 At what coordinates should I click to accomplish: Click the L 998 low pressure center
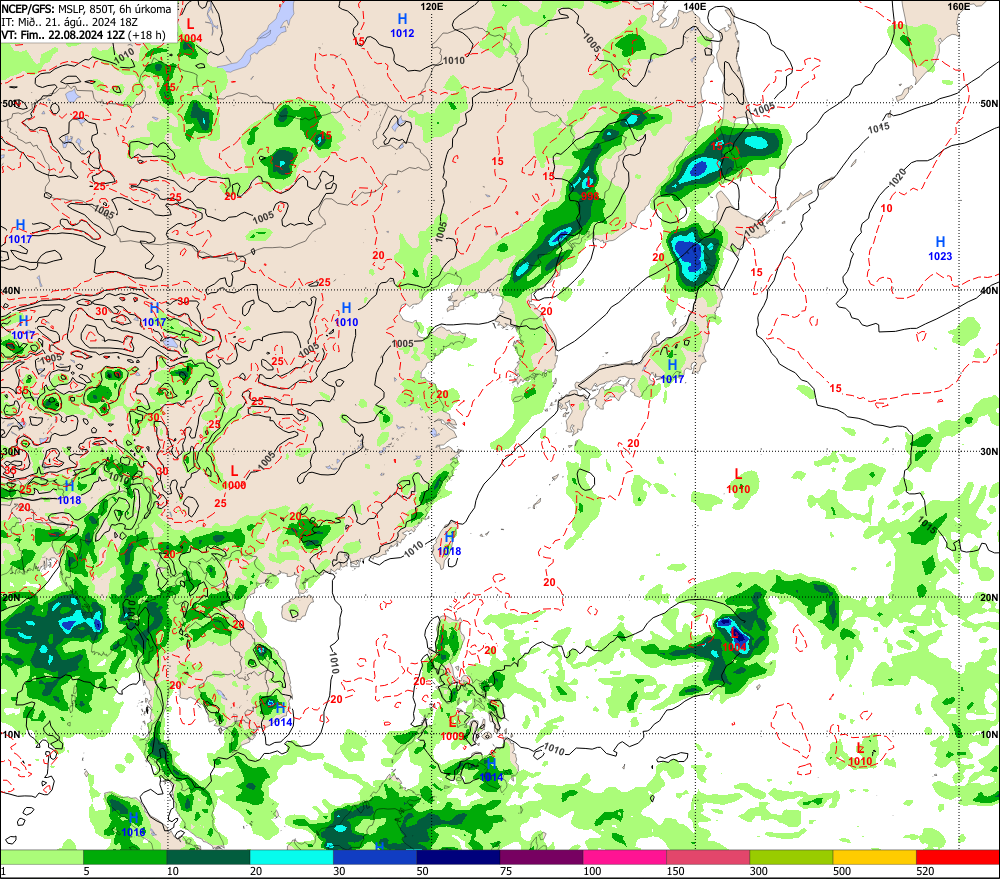pos(590,189)
